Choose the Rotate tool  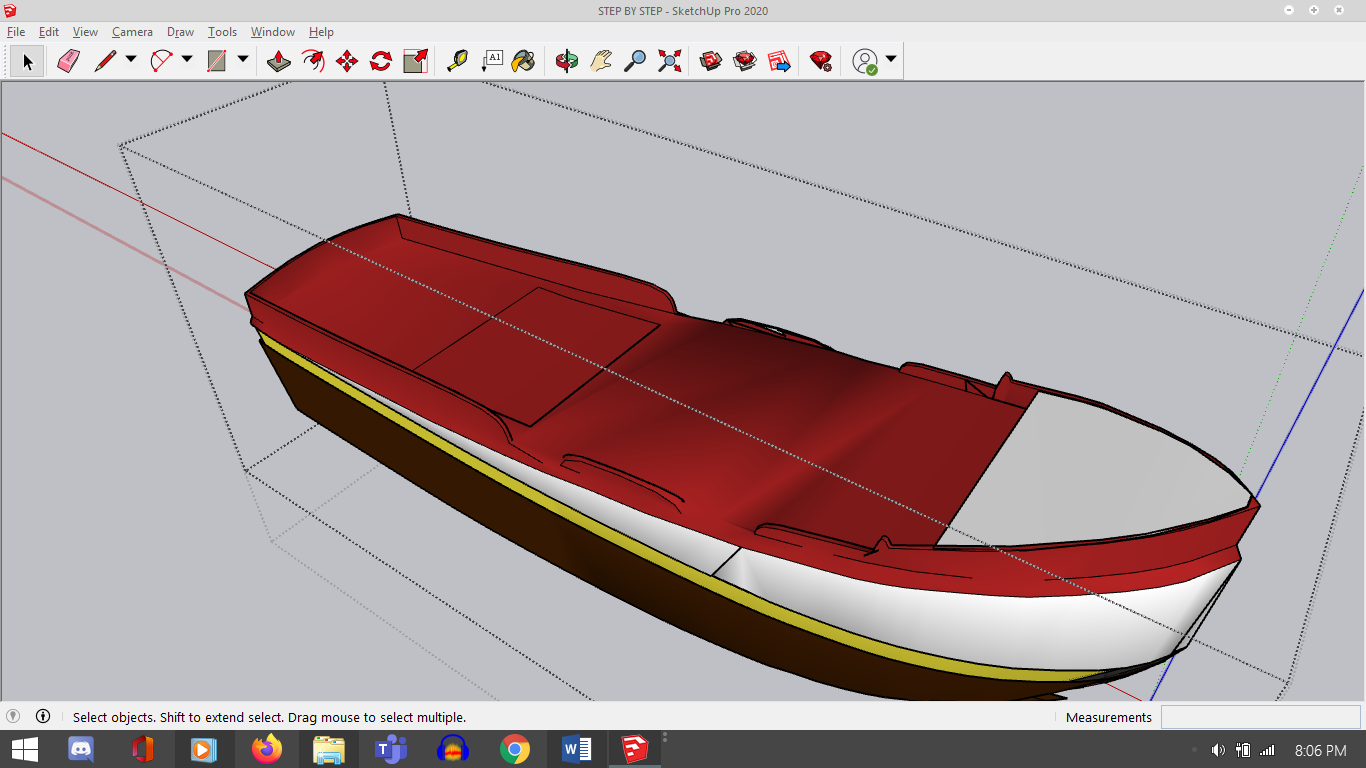tap(381, 61)
